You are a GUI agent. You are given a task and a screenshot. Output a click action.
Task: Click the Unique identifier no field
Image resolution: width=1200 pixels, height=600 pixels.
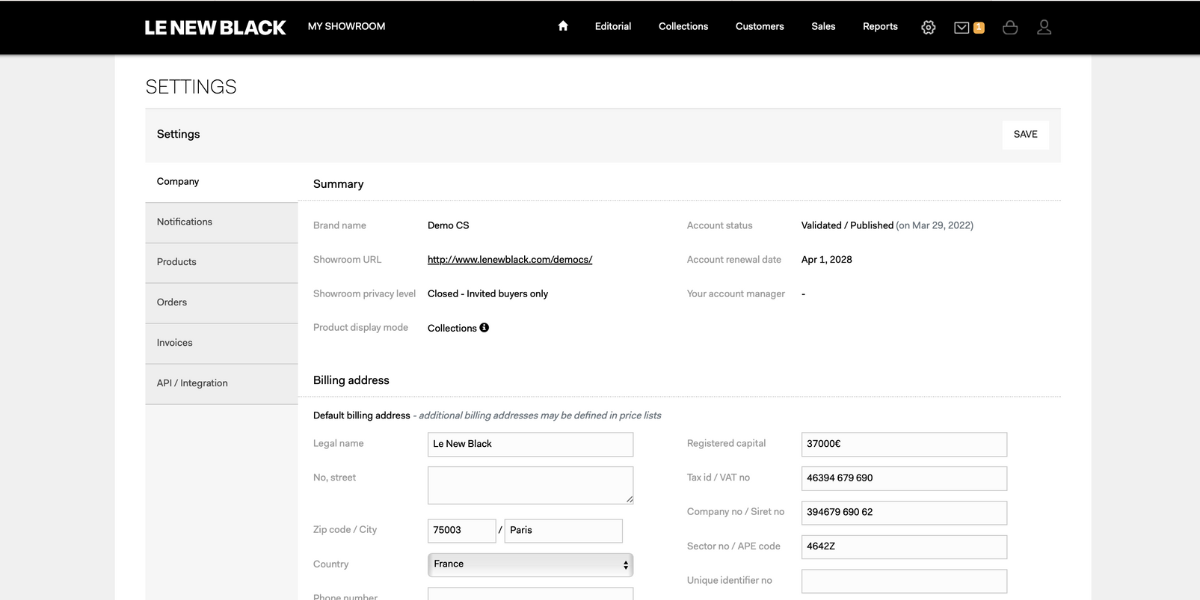pyautogui.click(x=904, y=581)
